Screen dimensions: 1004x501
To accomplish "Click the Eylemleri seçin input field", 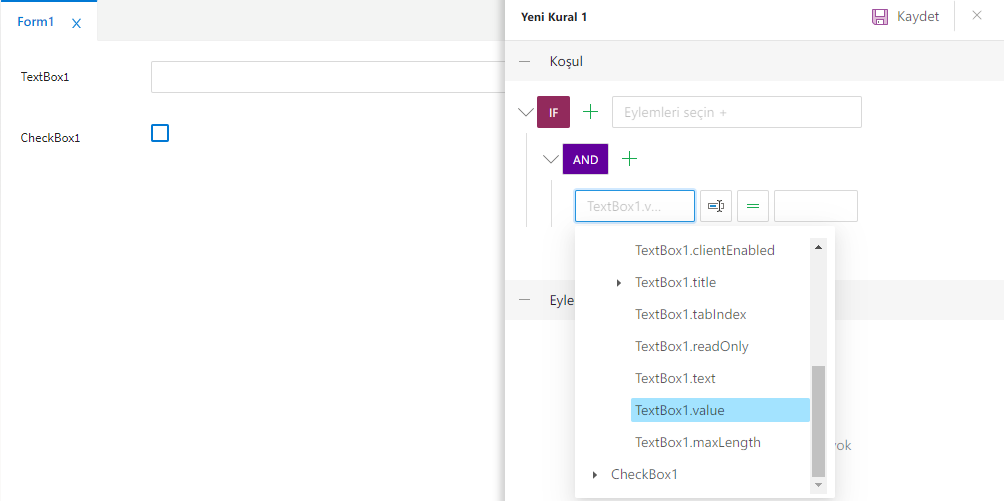I will point(736,112).
